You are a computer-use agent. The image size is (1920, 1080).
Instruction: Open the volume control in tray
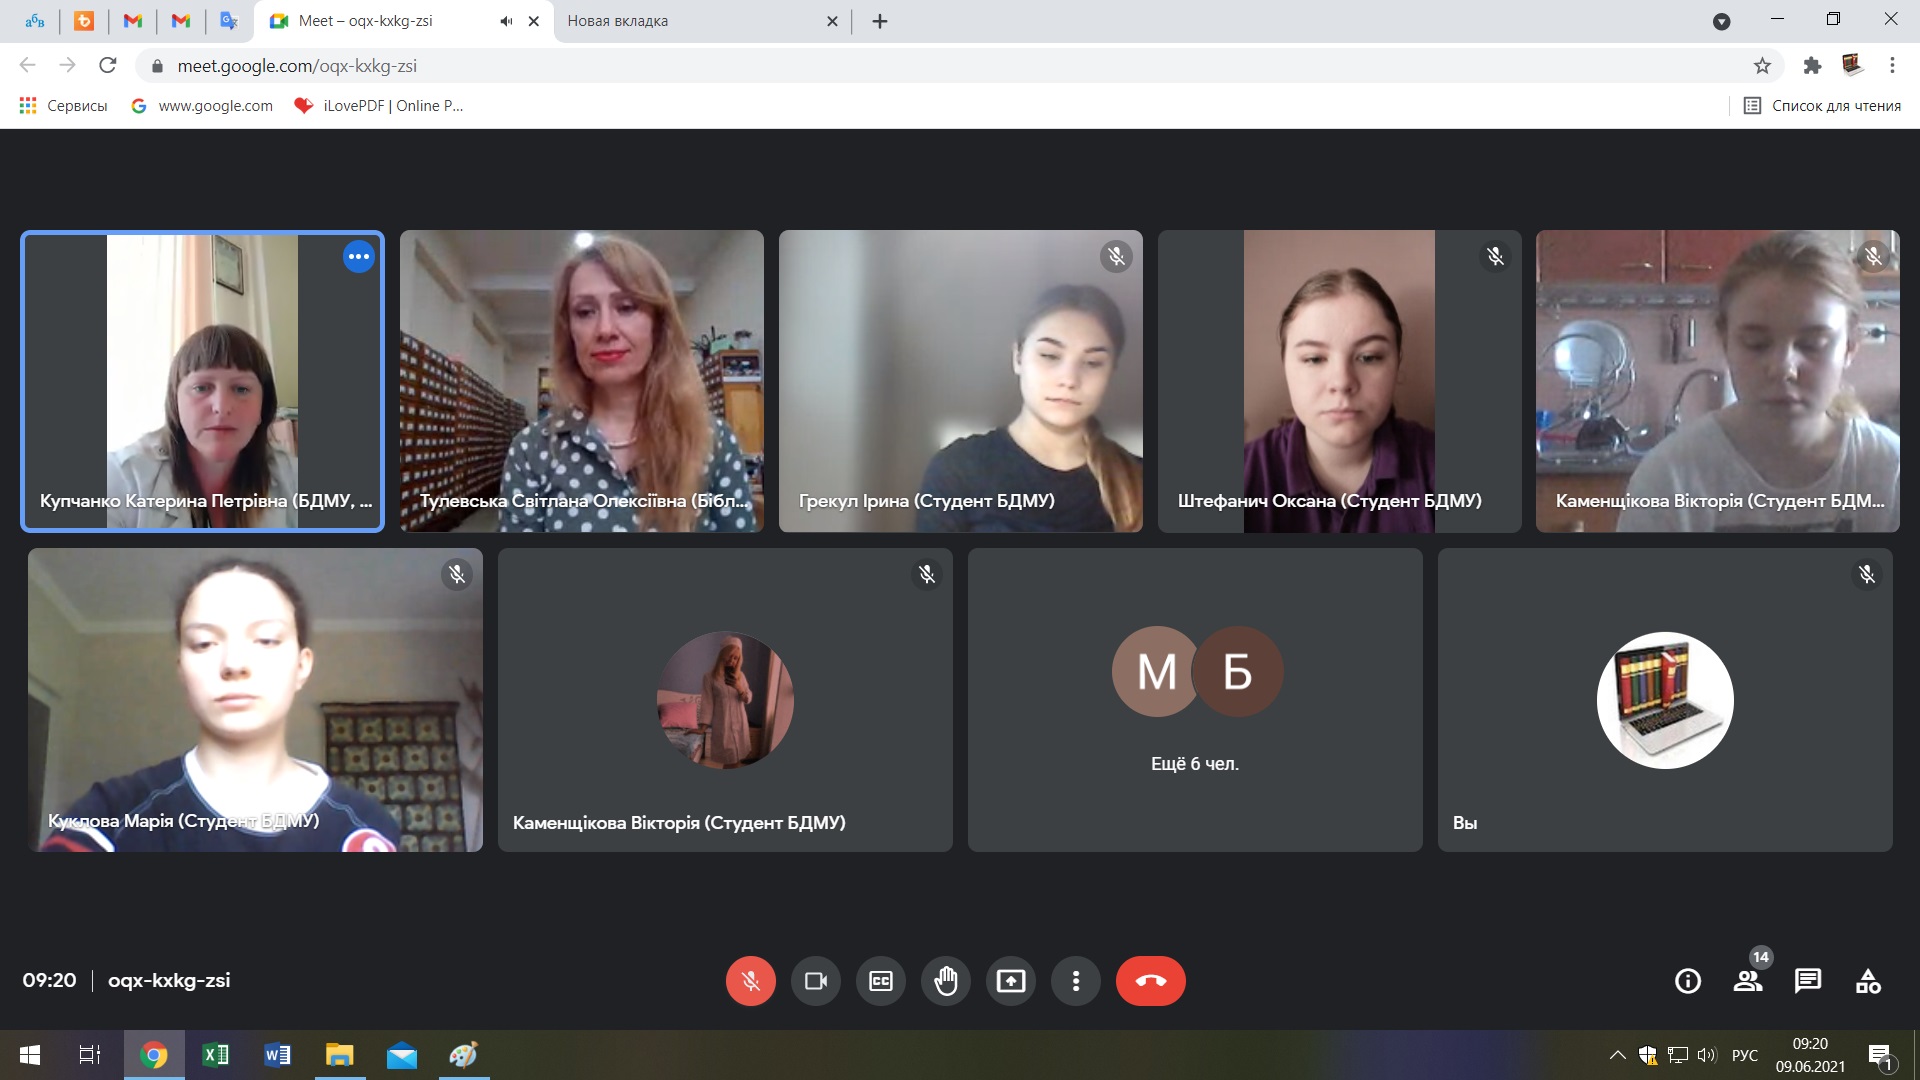click(x=1706, y=1055)
